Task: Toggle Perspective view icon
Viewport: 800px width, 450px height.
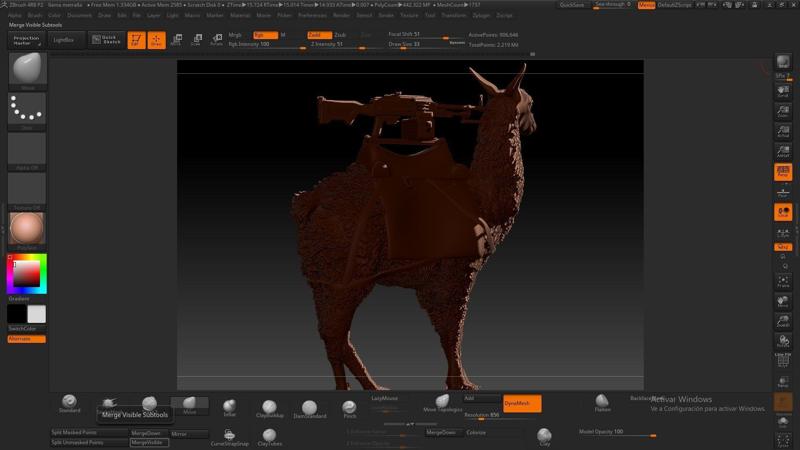Action: 783,172
